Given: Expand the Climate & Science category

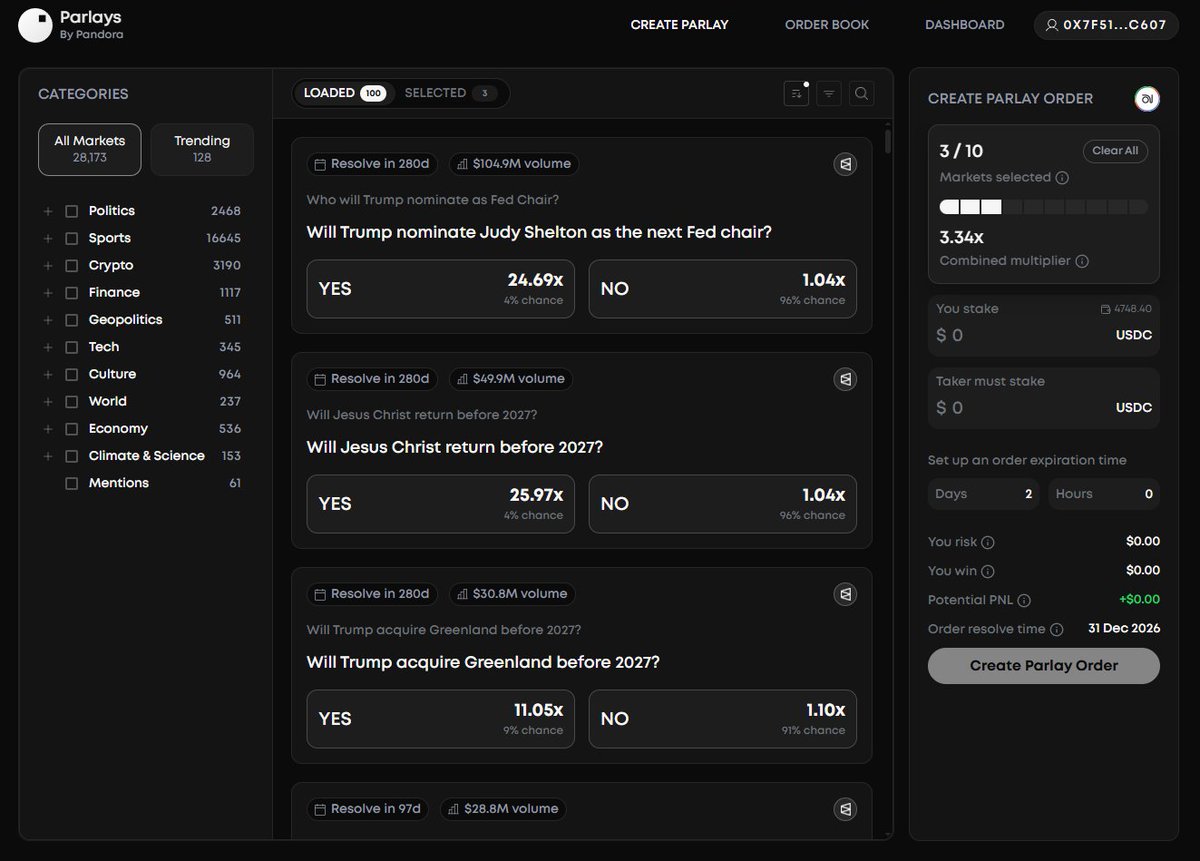Looking at the screenshot, I should point(47,456).
